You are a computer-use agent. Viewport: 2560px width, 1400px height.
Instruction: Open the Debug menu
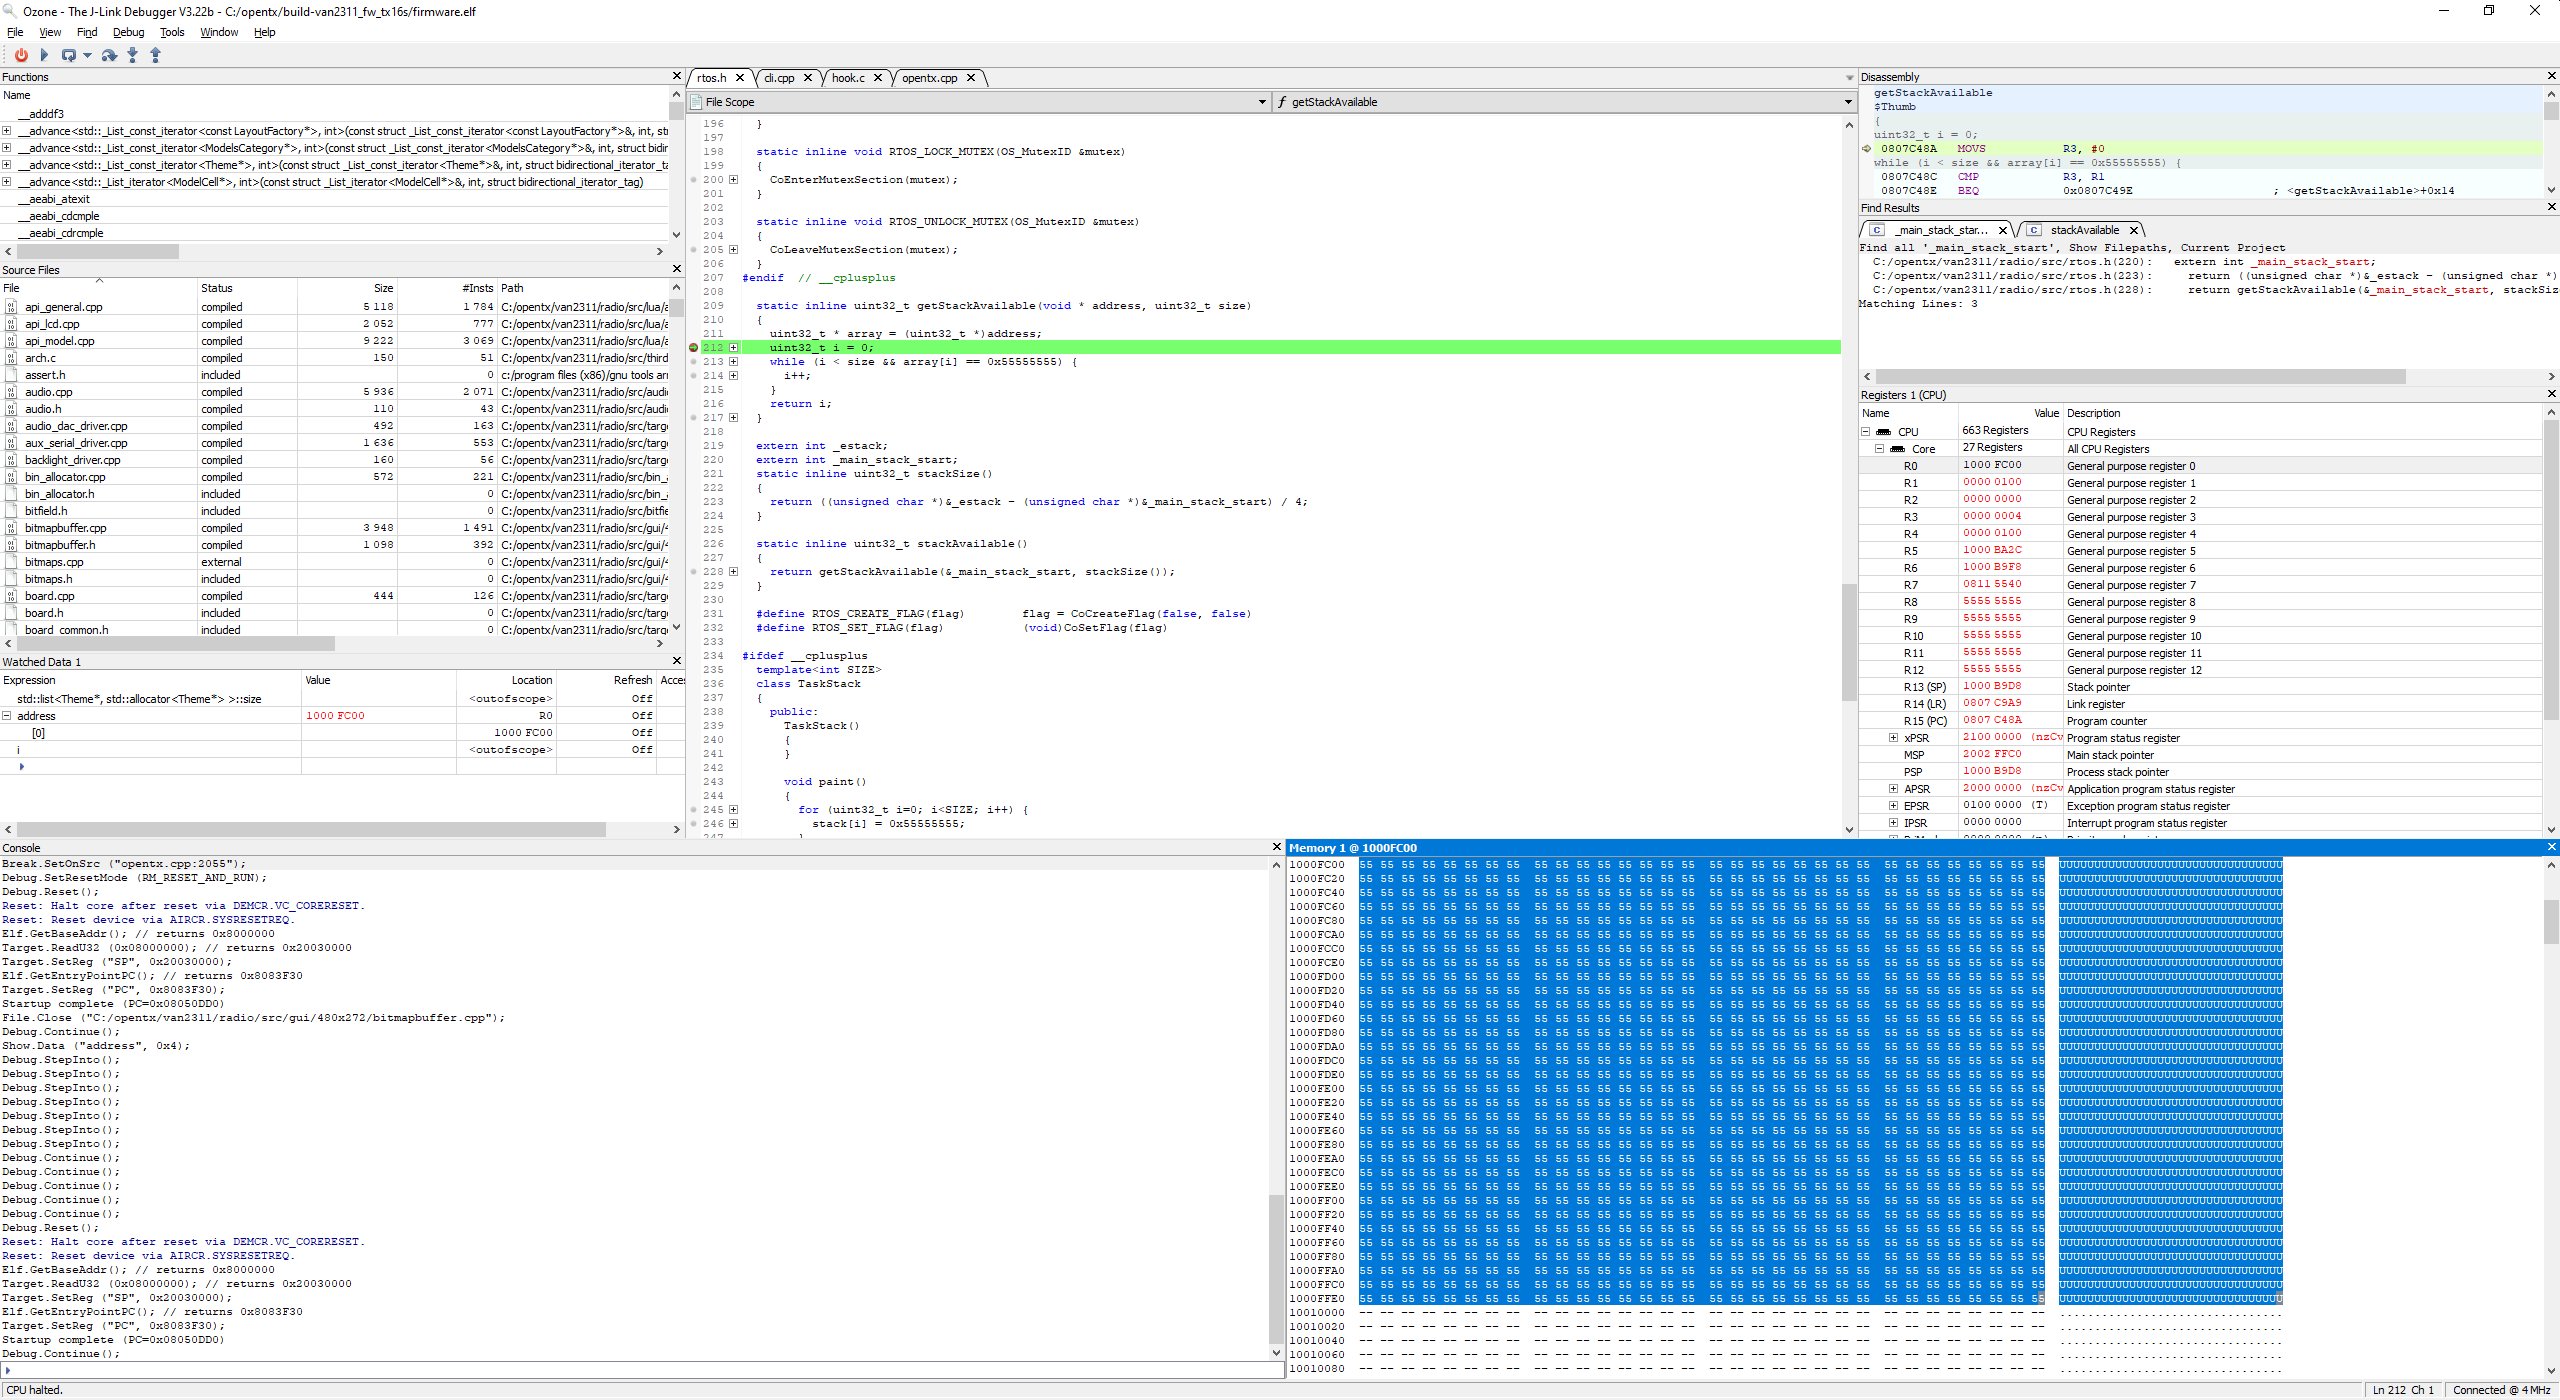pos(128,32)
